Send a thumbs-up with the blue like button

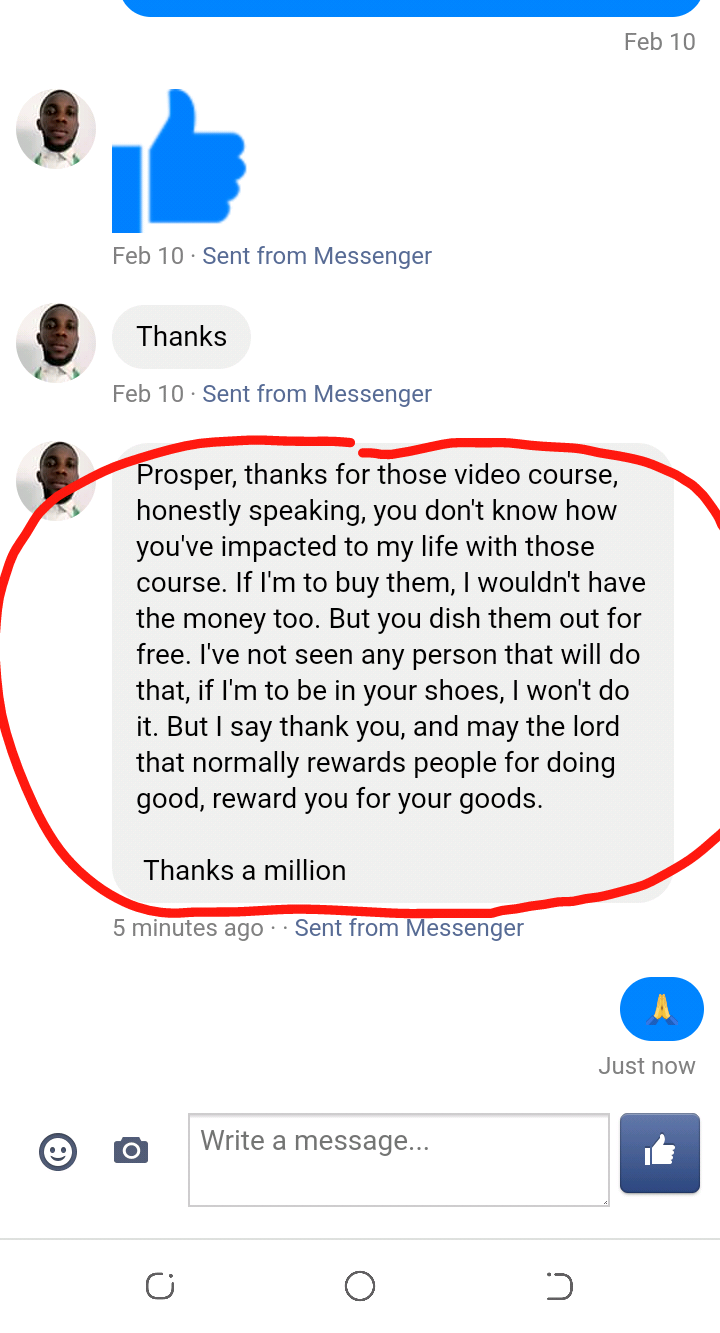[x=660, y=1153]
